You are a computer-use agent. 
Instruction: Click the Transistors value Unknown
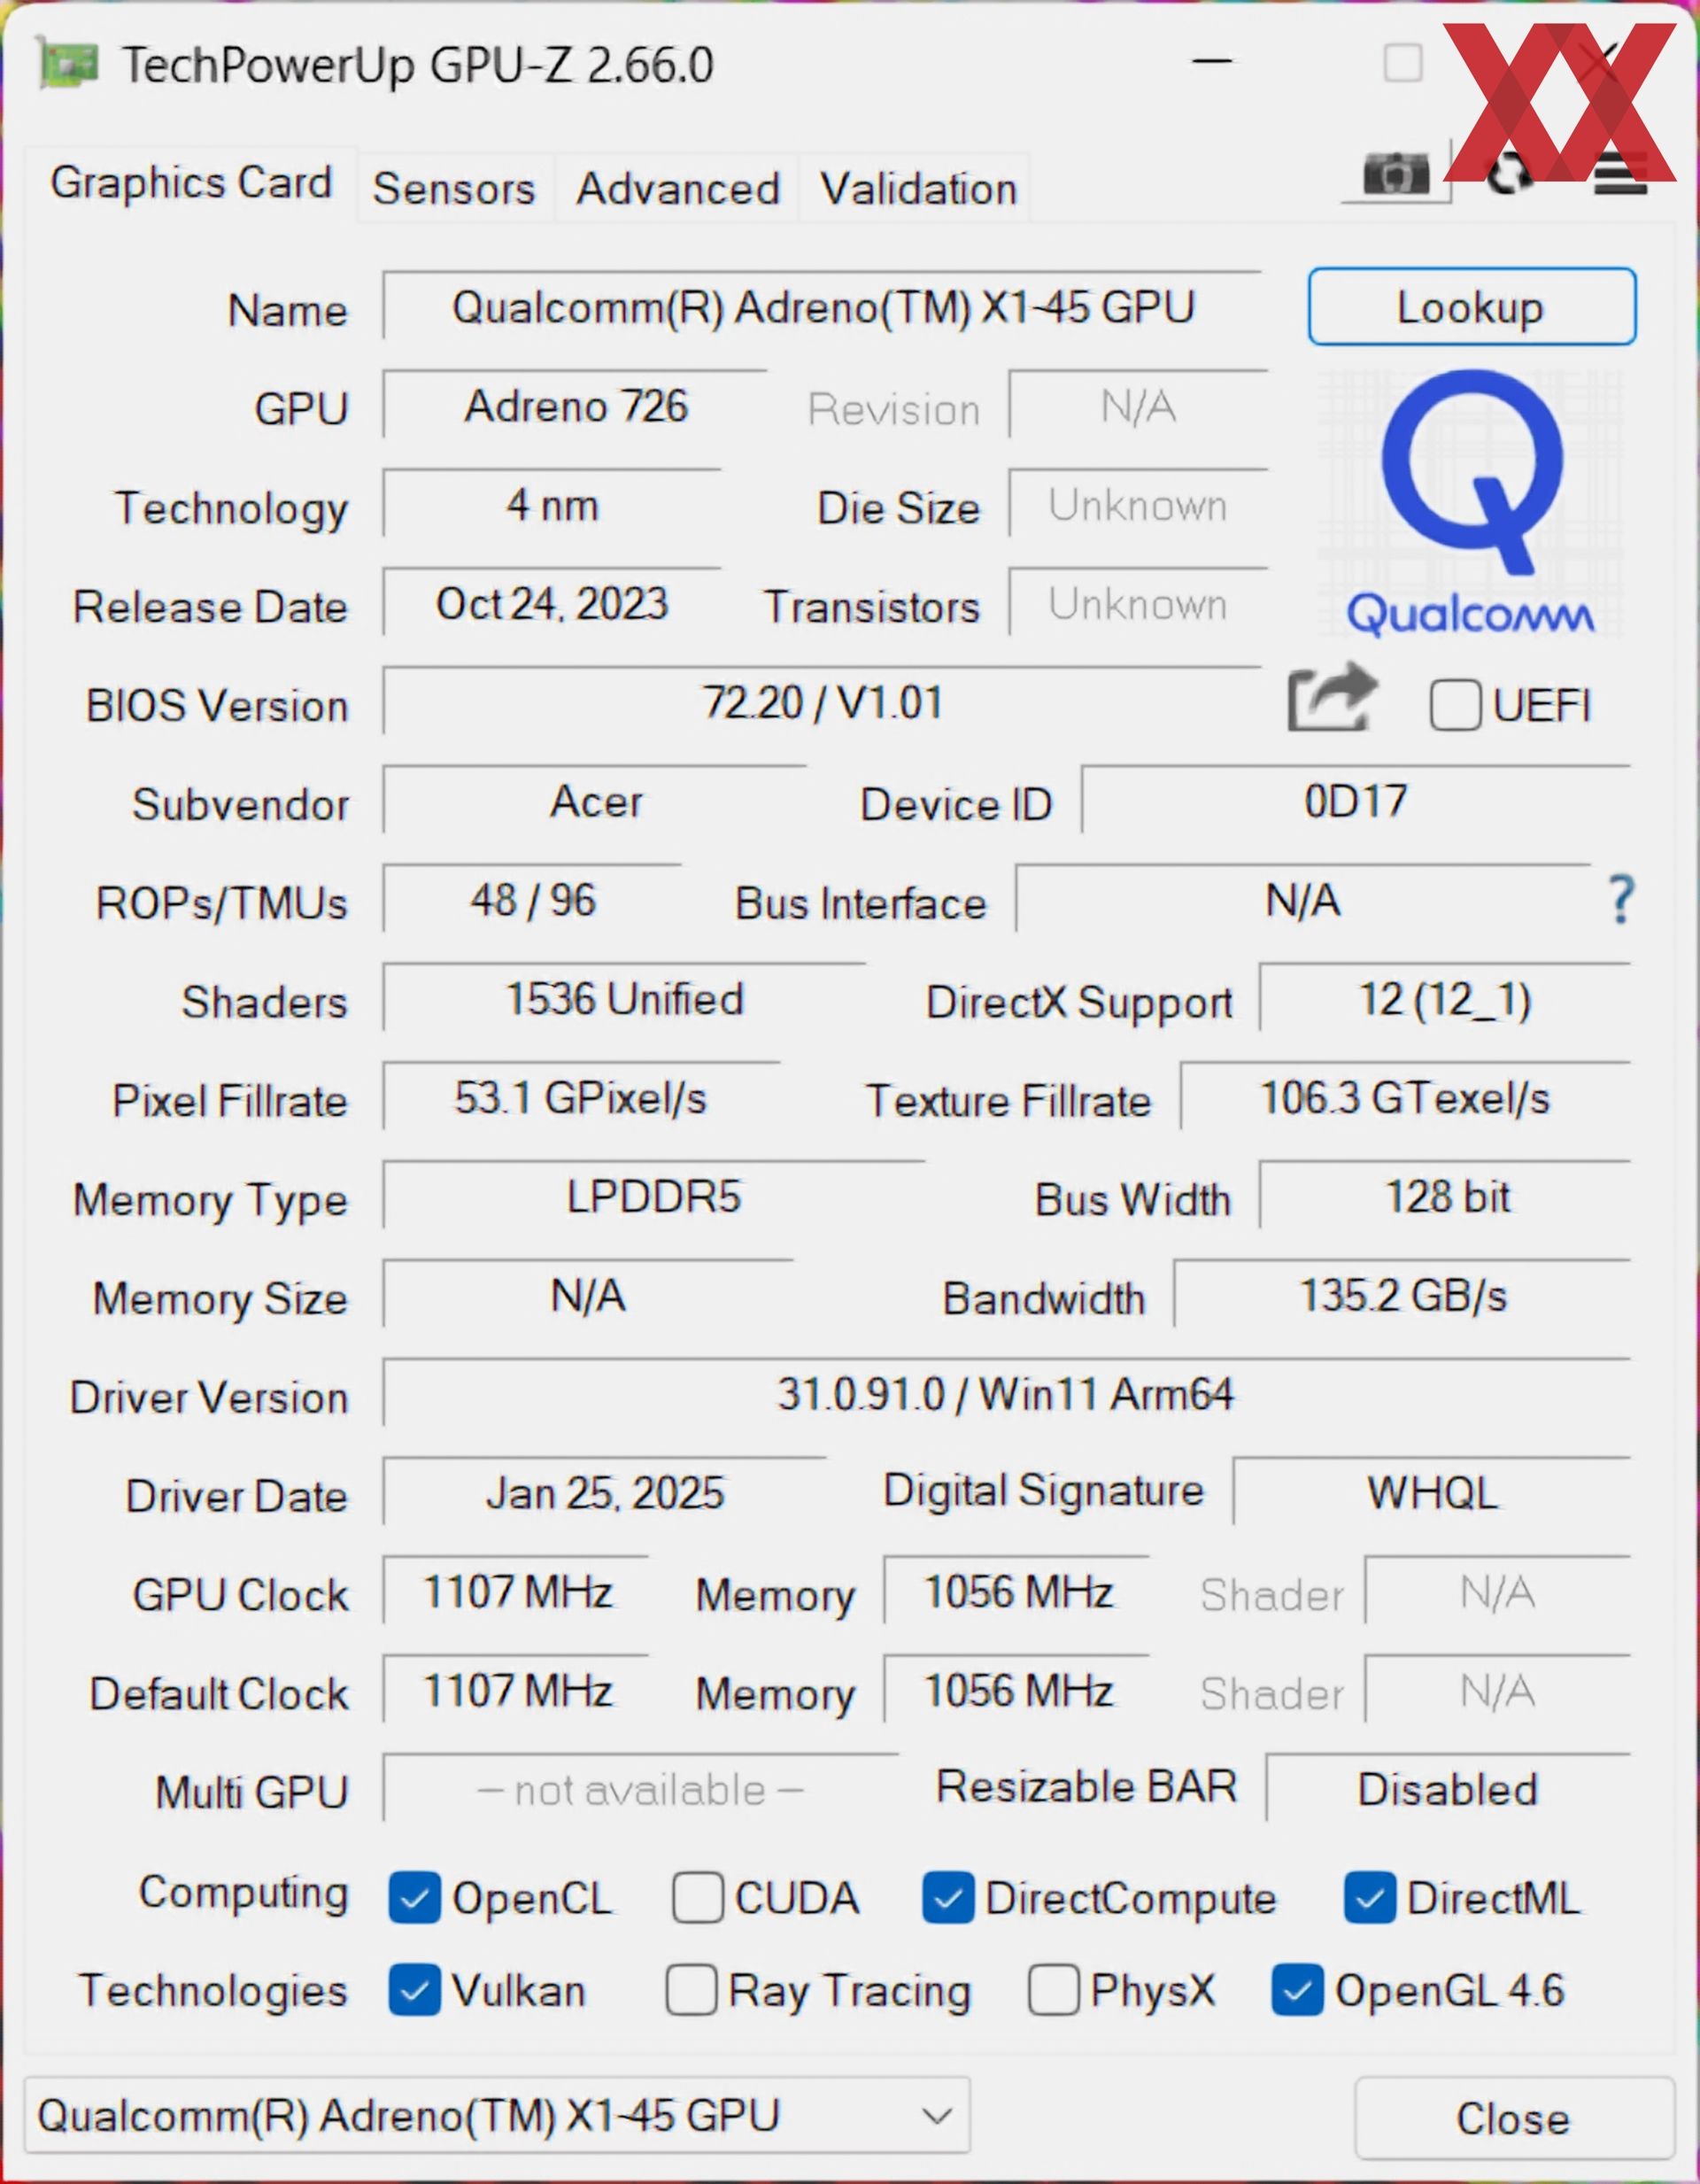[x=1138, y=603]
